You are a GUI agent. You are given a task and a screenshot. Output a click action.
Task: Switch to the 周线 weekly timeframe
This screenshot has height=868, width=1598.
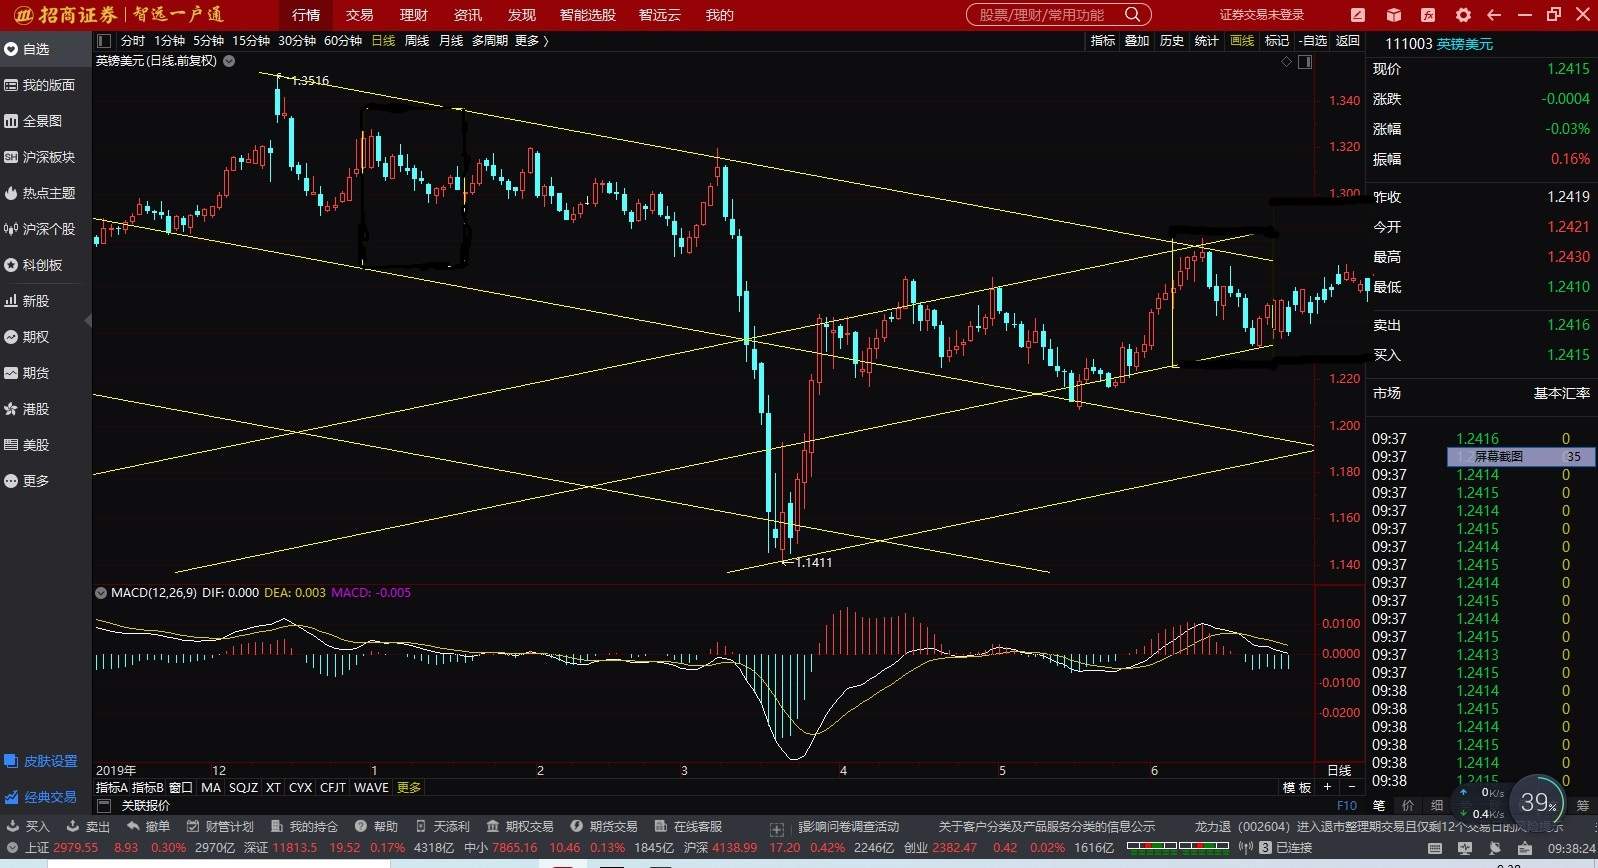click(417, 41)
